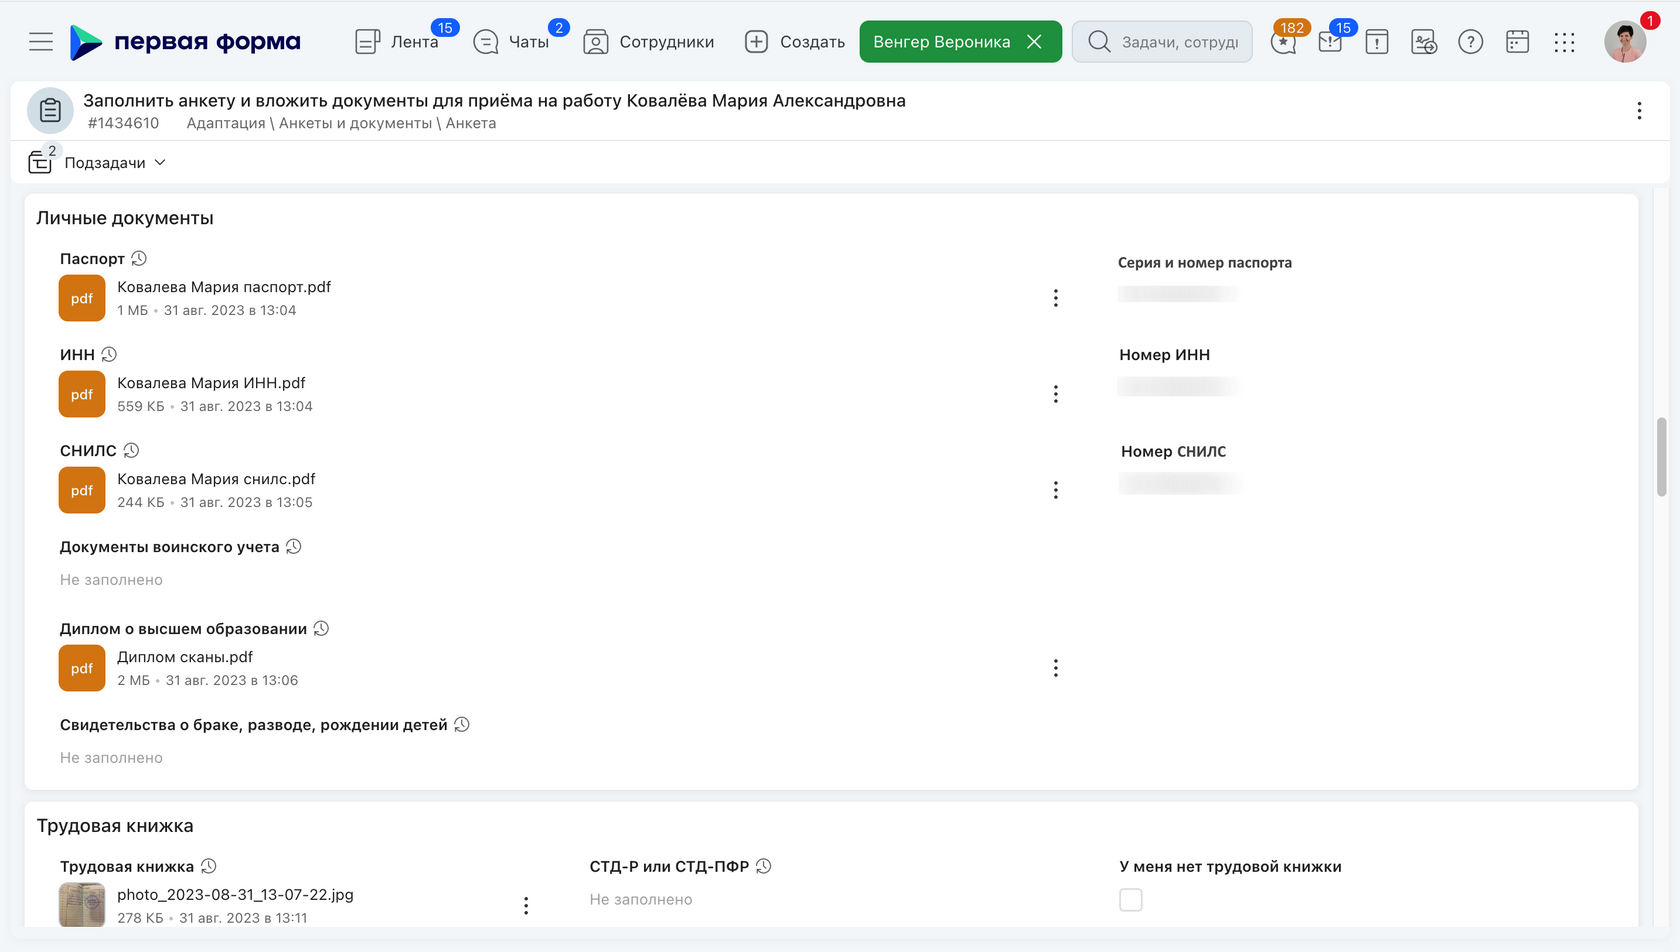
Task: Open the Чаты section
Action: pos(512,42)
